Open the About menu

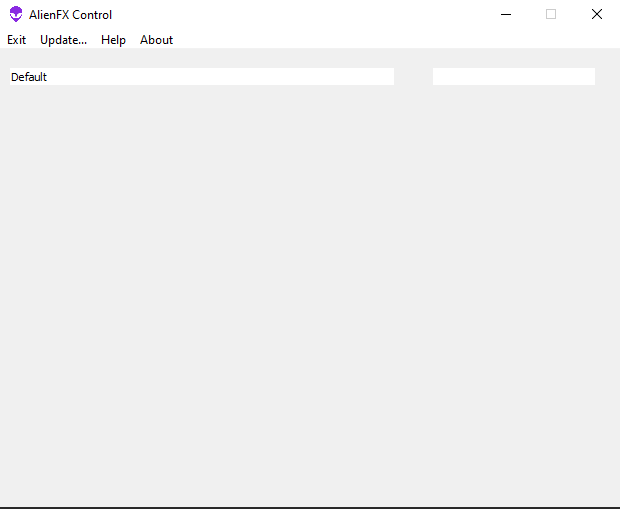coord(157,40)
